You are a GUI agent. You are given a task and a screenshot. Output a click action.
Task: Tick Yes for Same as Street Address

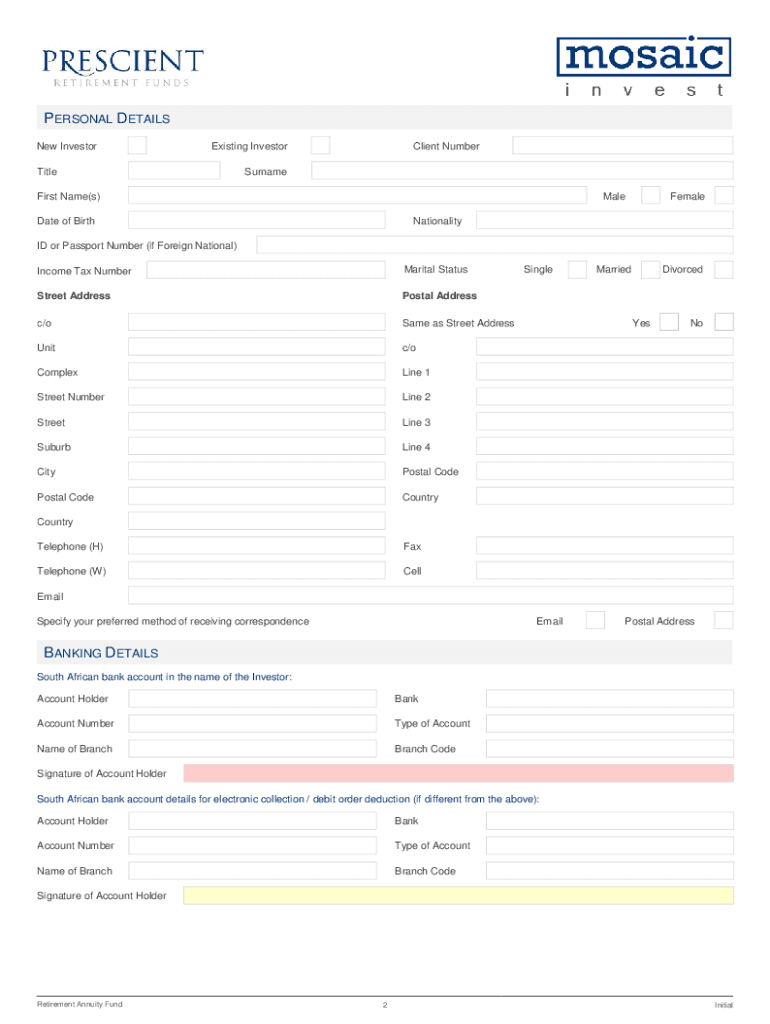point(670,322)
